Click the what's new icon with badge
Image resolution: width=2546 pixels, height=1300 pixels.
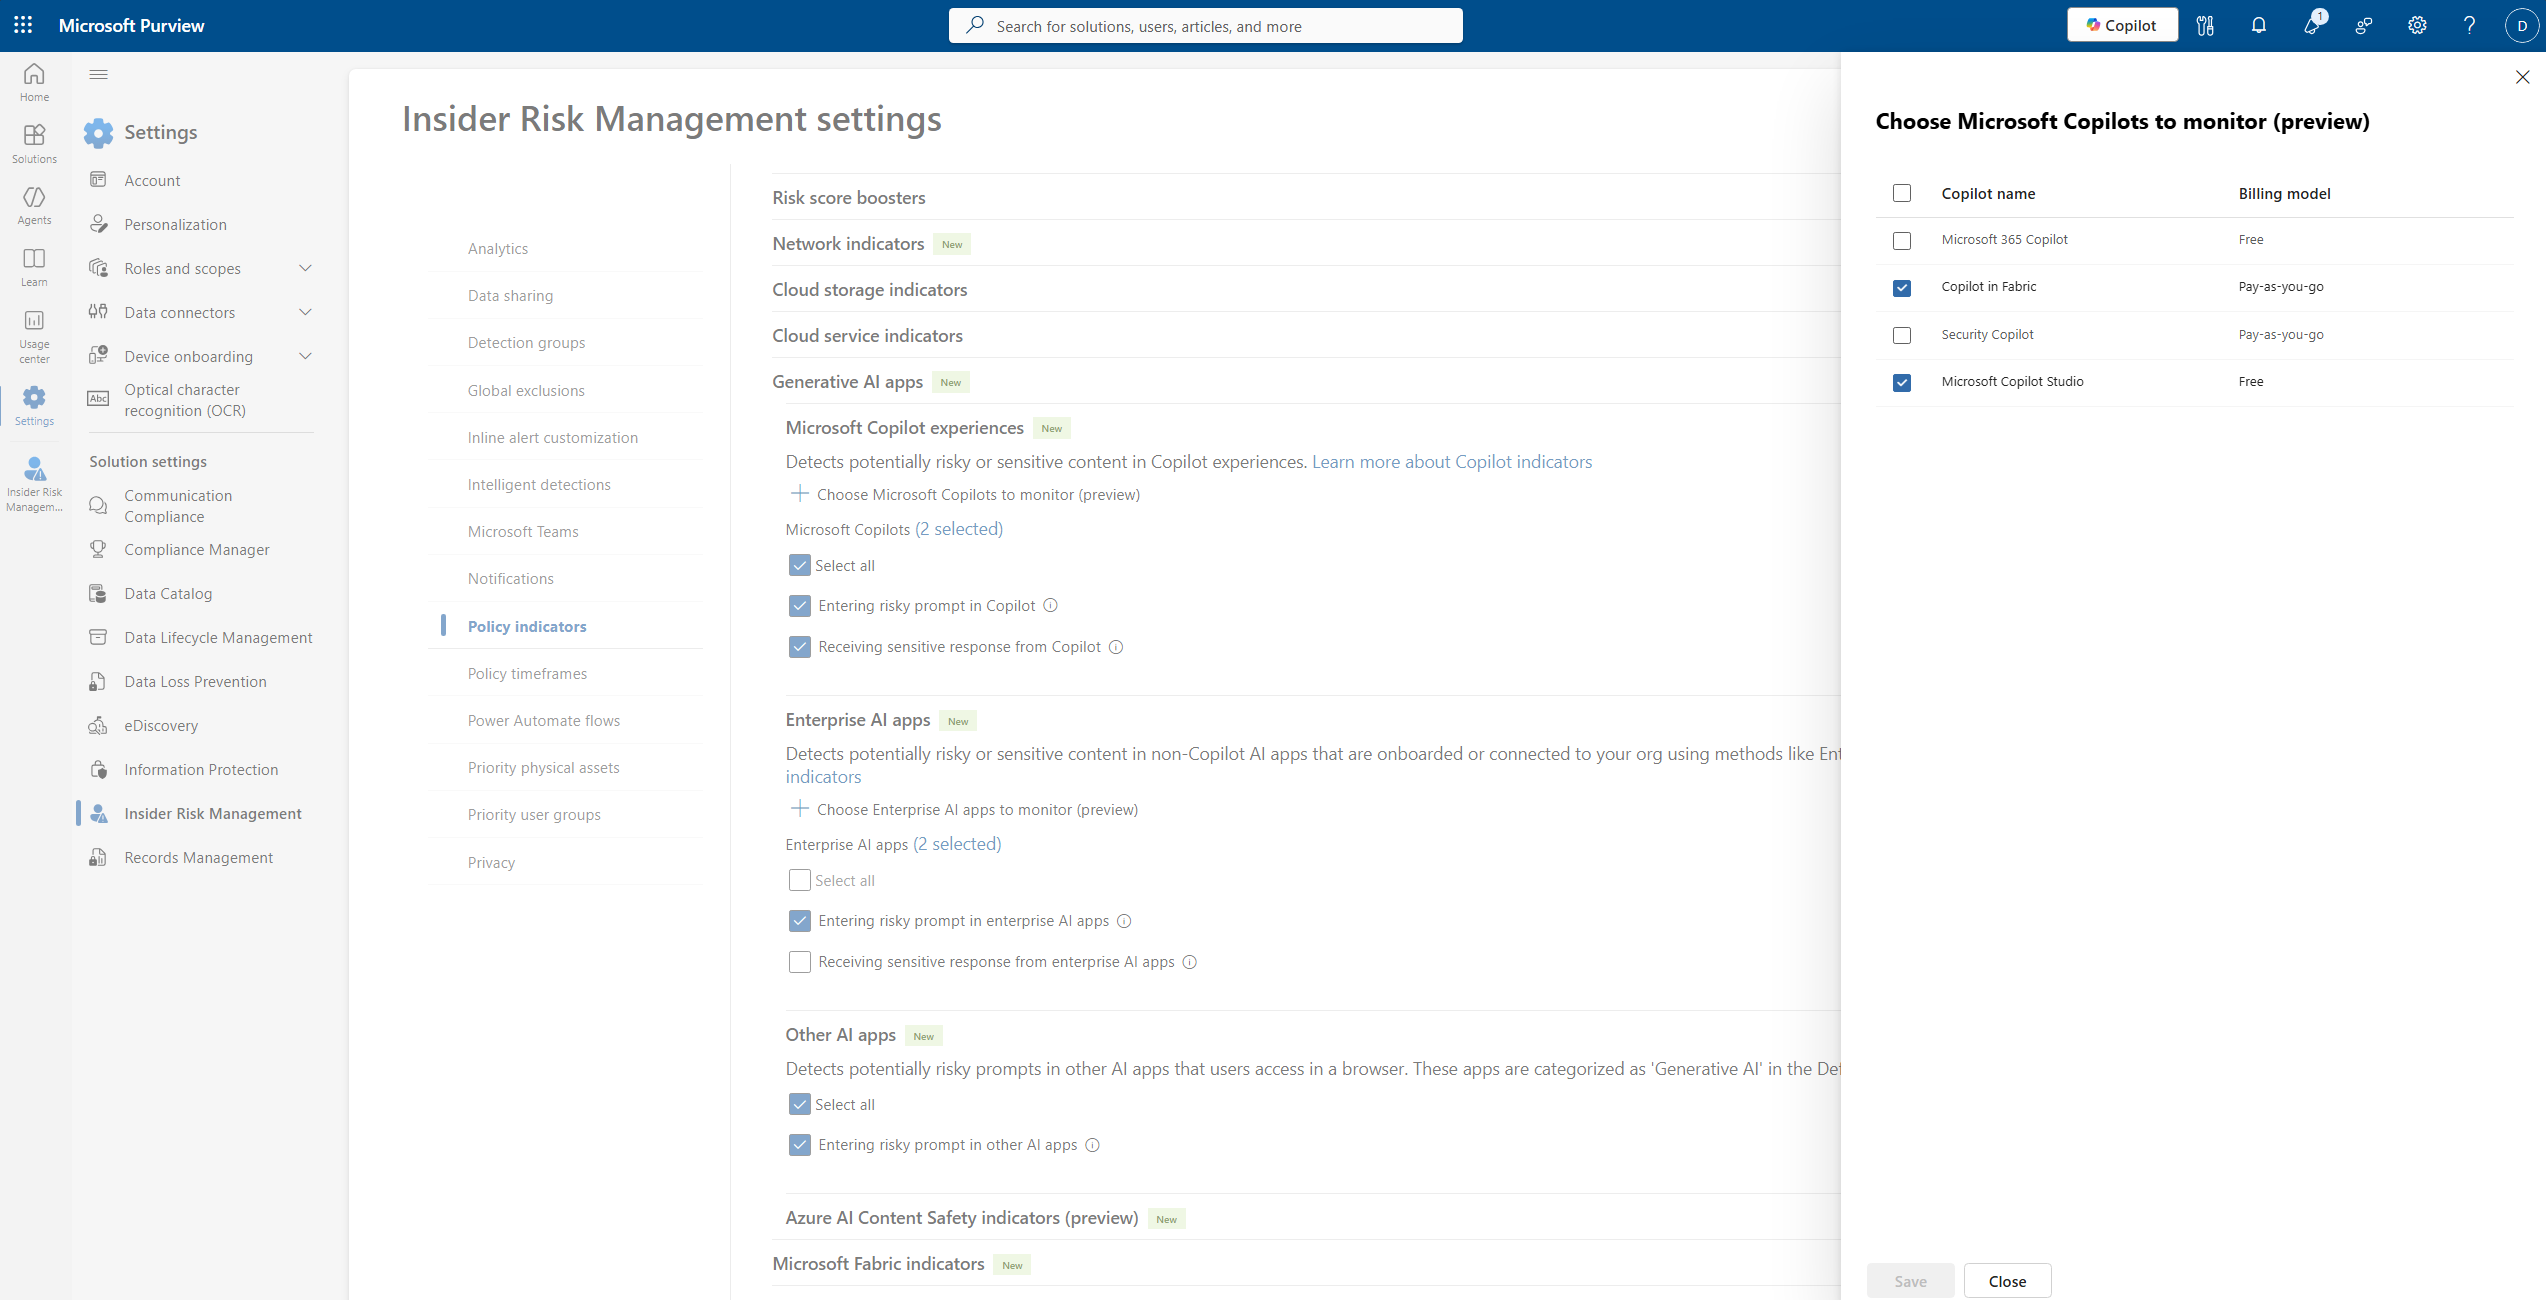pyautogui.click(x=2312, y=25)
